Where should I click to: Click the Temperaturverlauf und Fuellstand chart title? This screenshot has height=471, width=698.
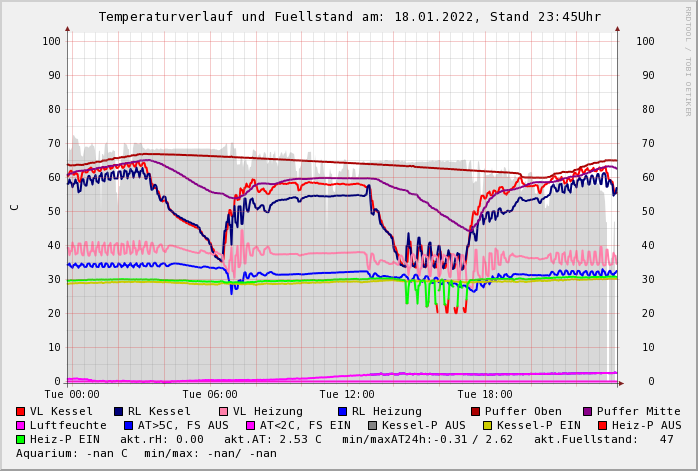[349, 17]
